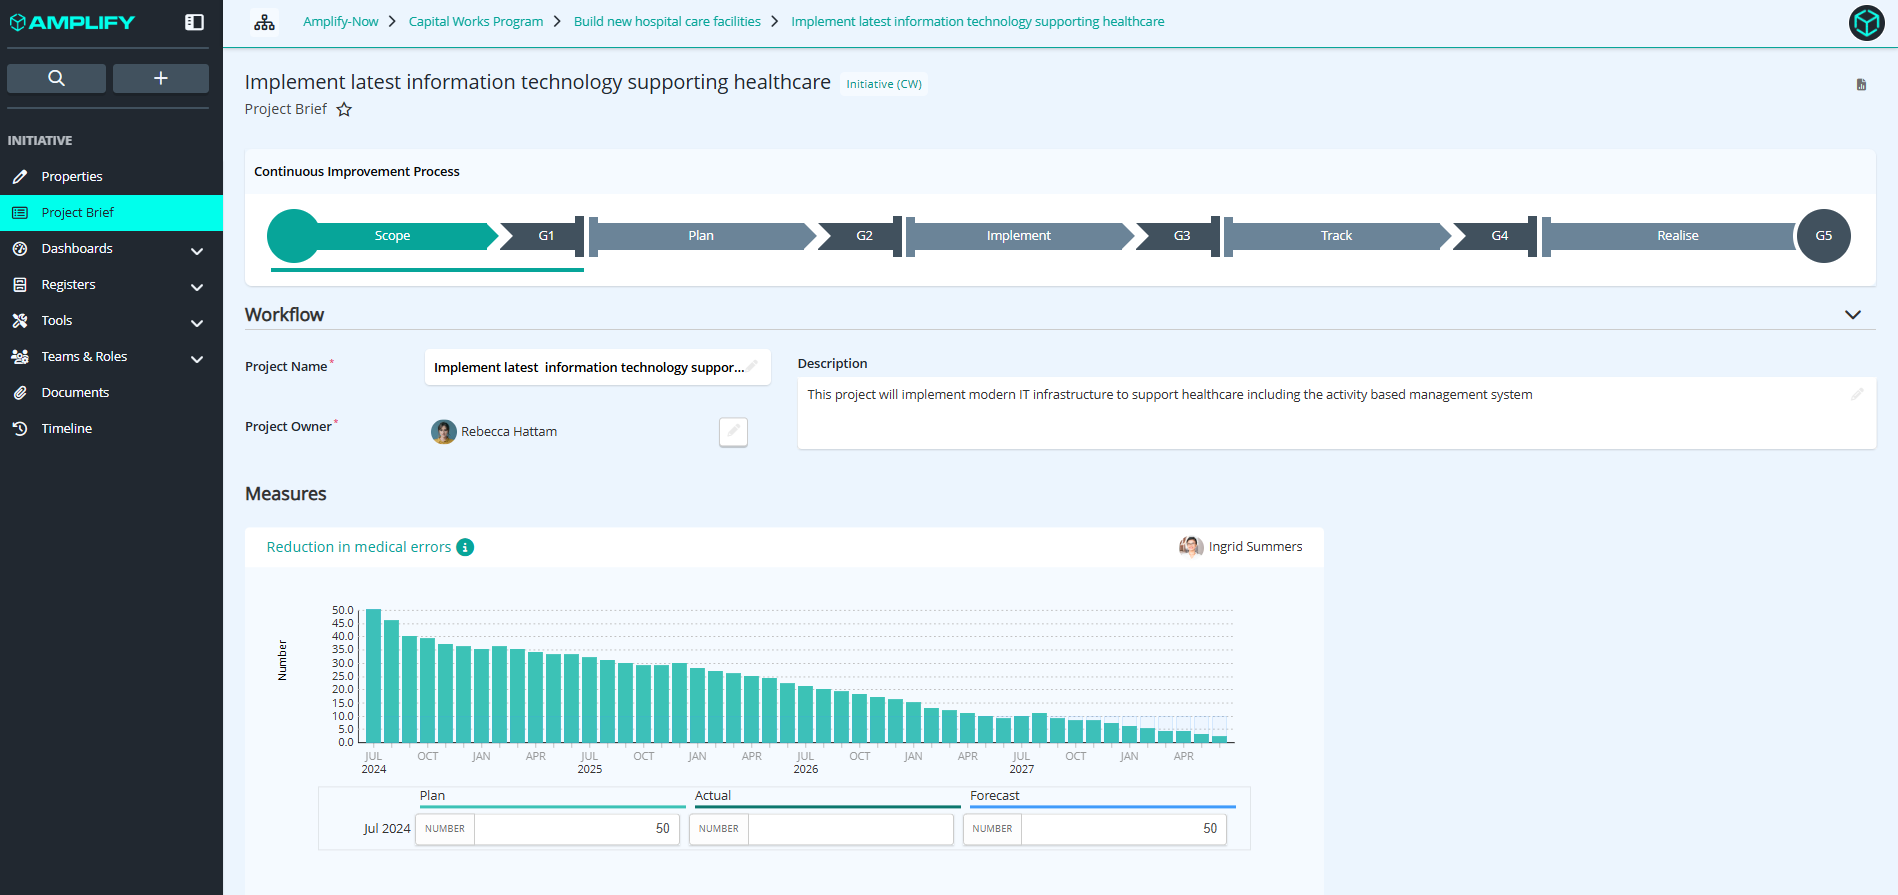Open the Timeline sidebar item
Viewport: 1898px width, 895px height.
(67, 429)
